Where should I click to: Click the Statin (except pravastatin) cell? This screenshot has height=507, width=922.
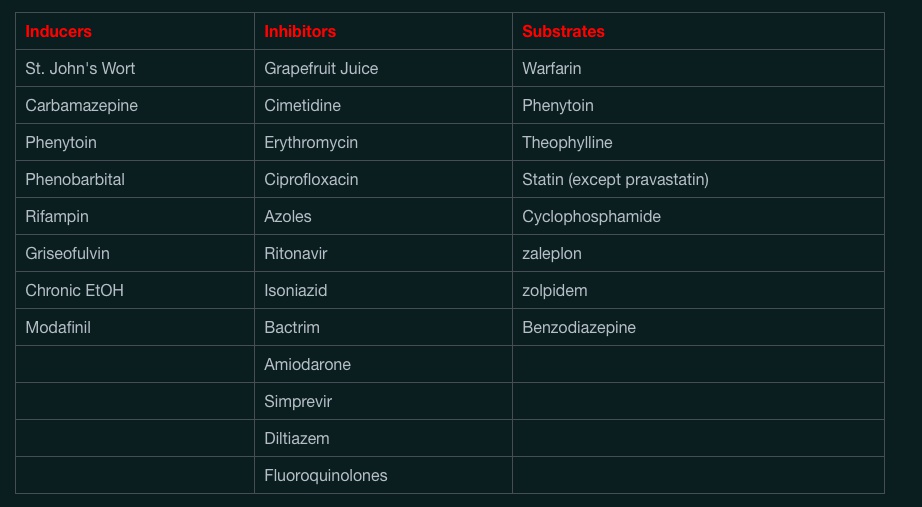615,179
